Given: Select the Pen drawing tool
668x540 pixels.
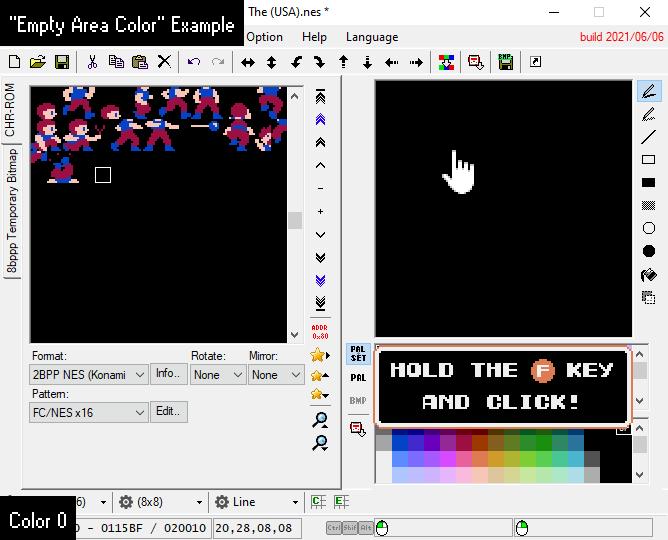Looking at the screenshot, I should 649,91.
